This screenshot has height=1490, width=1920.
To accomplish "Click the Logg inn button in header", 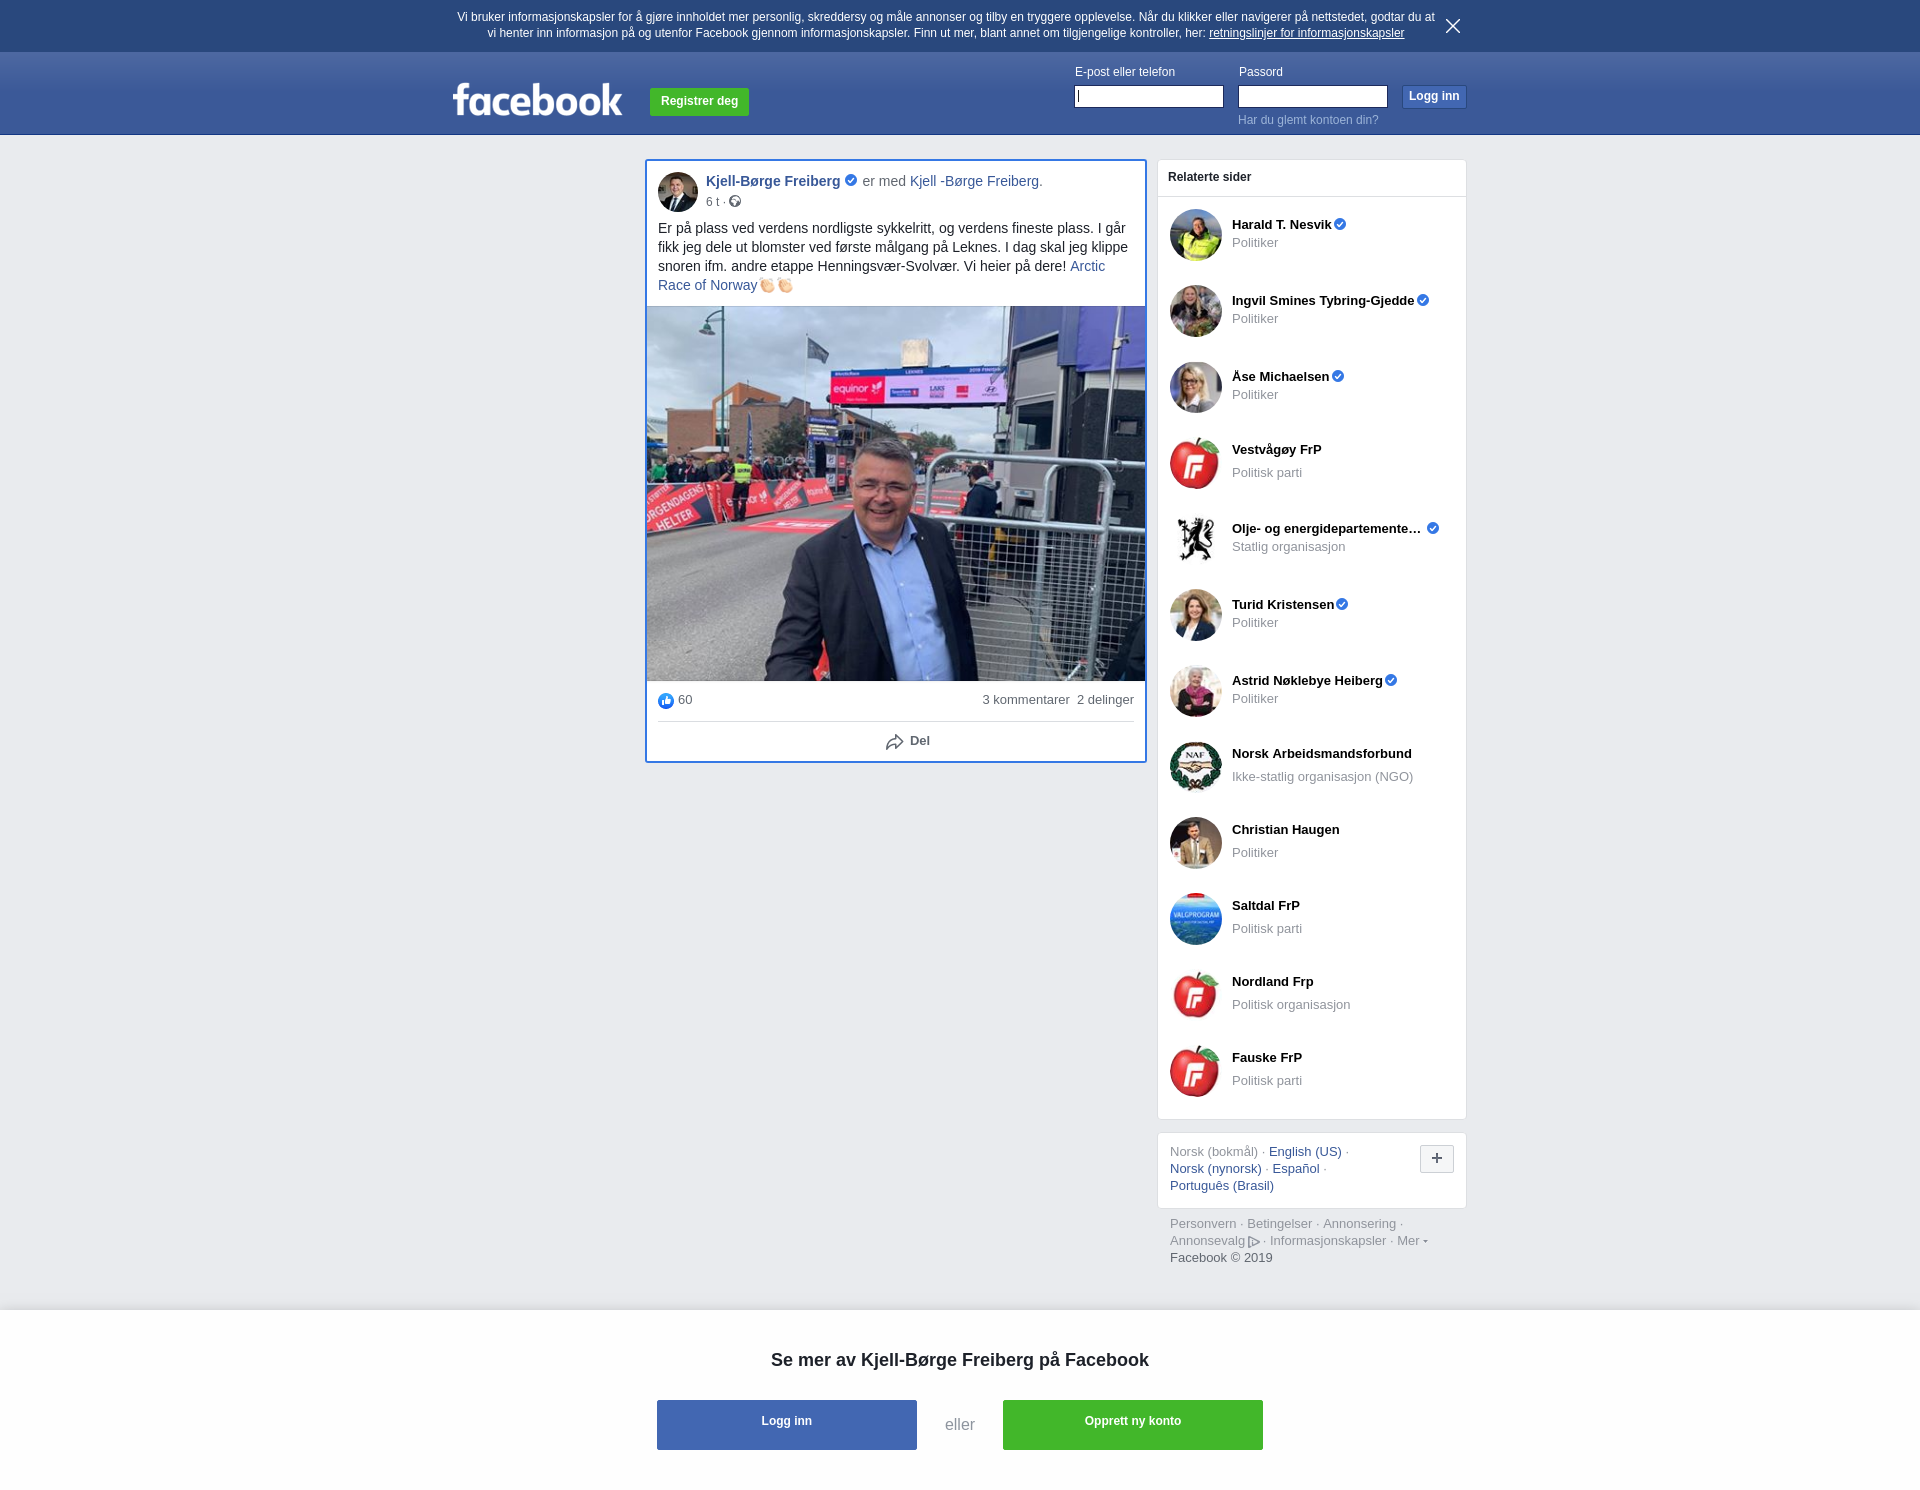I will coord(1434,97).
